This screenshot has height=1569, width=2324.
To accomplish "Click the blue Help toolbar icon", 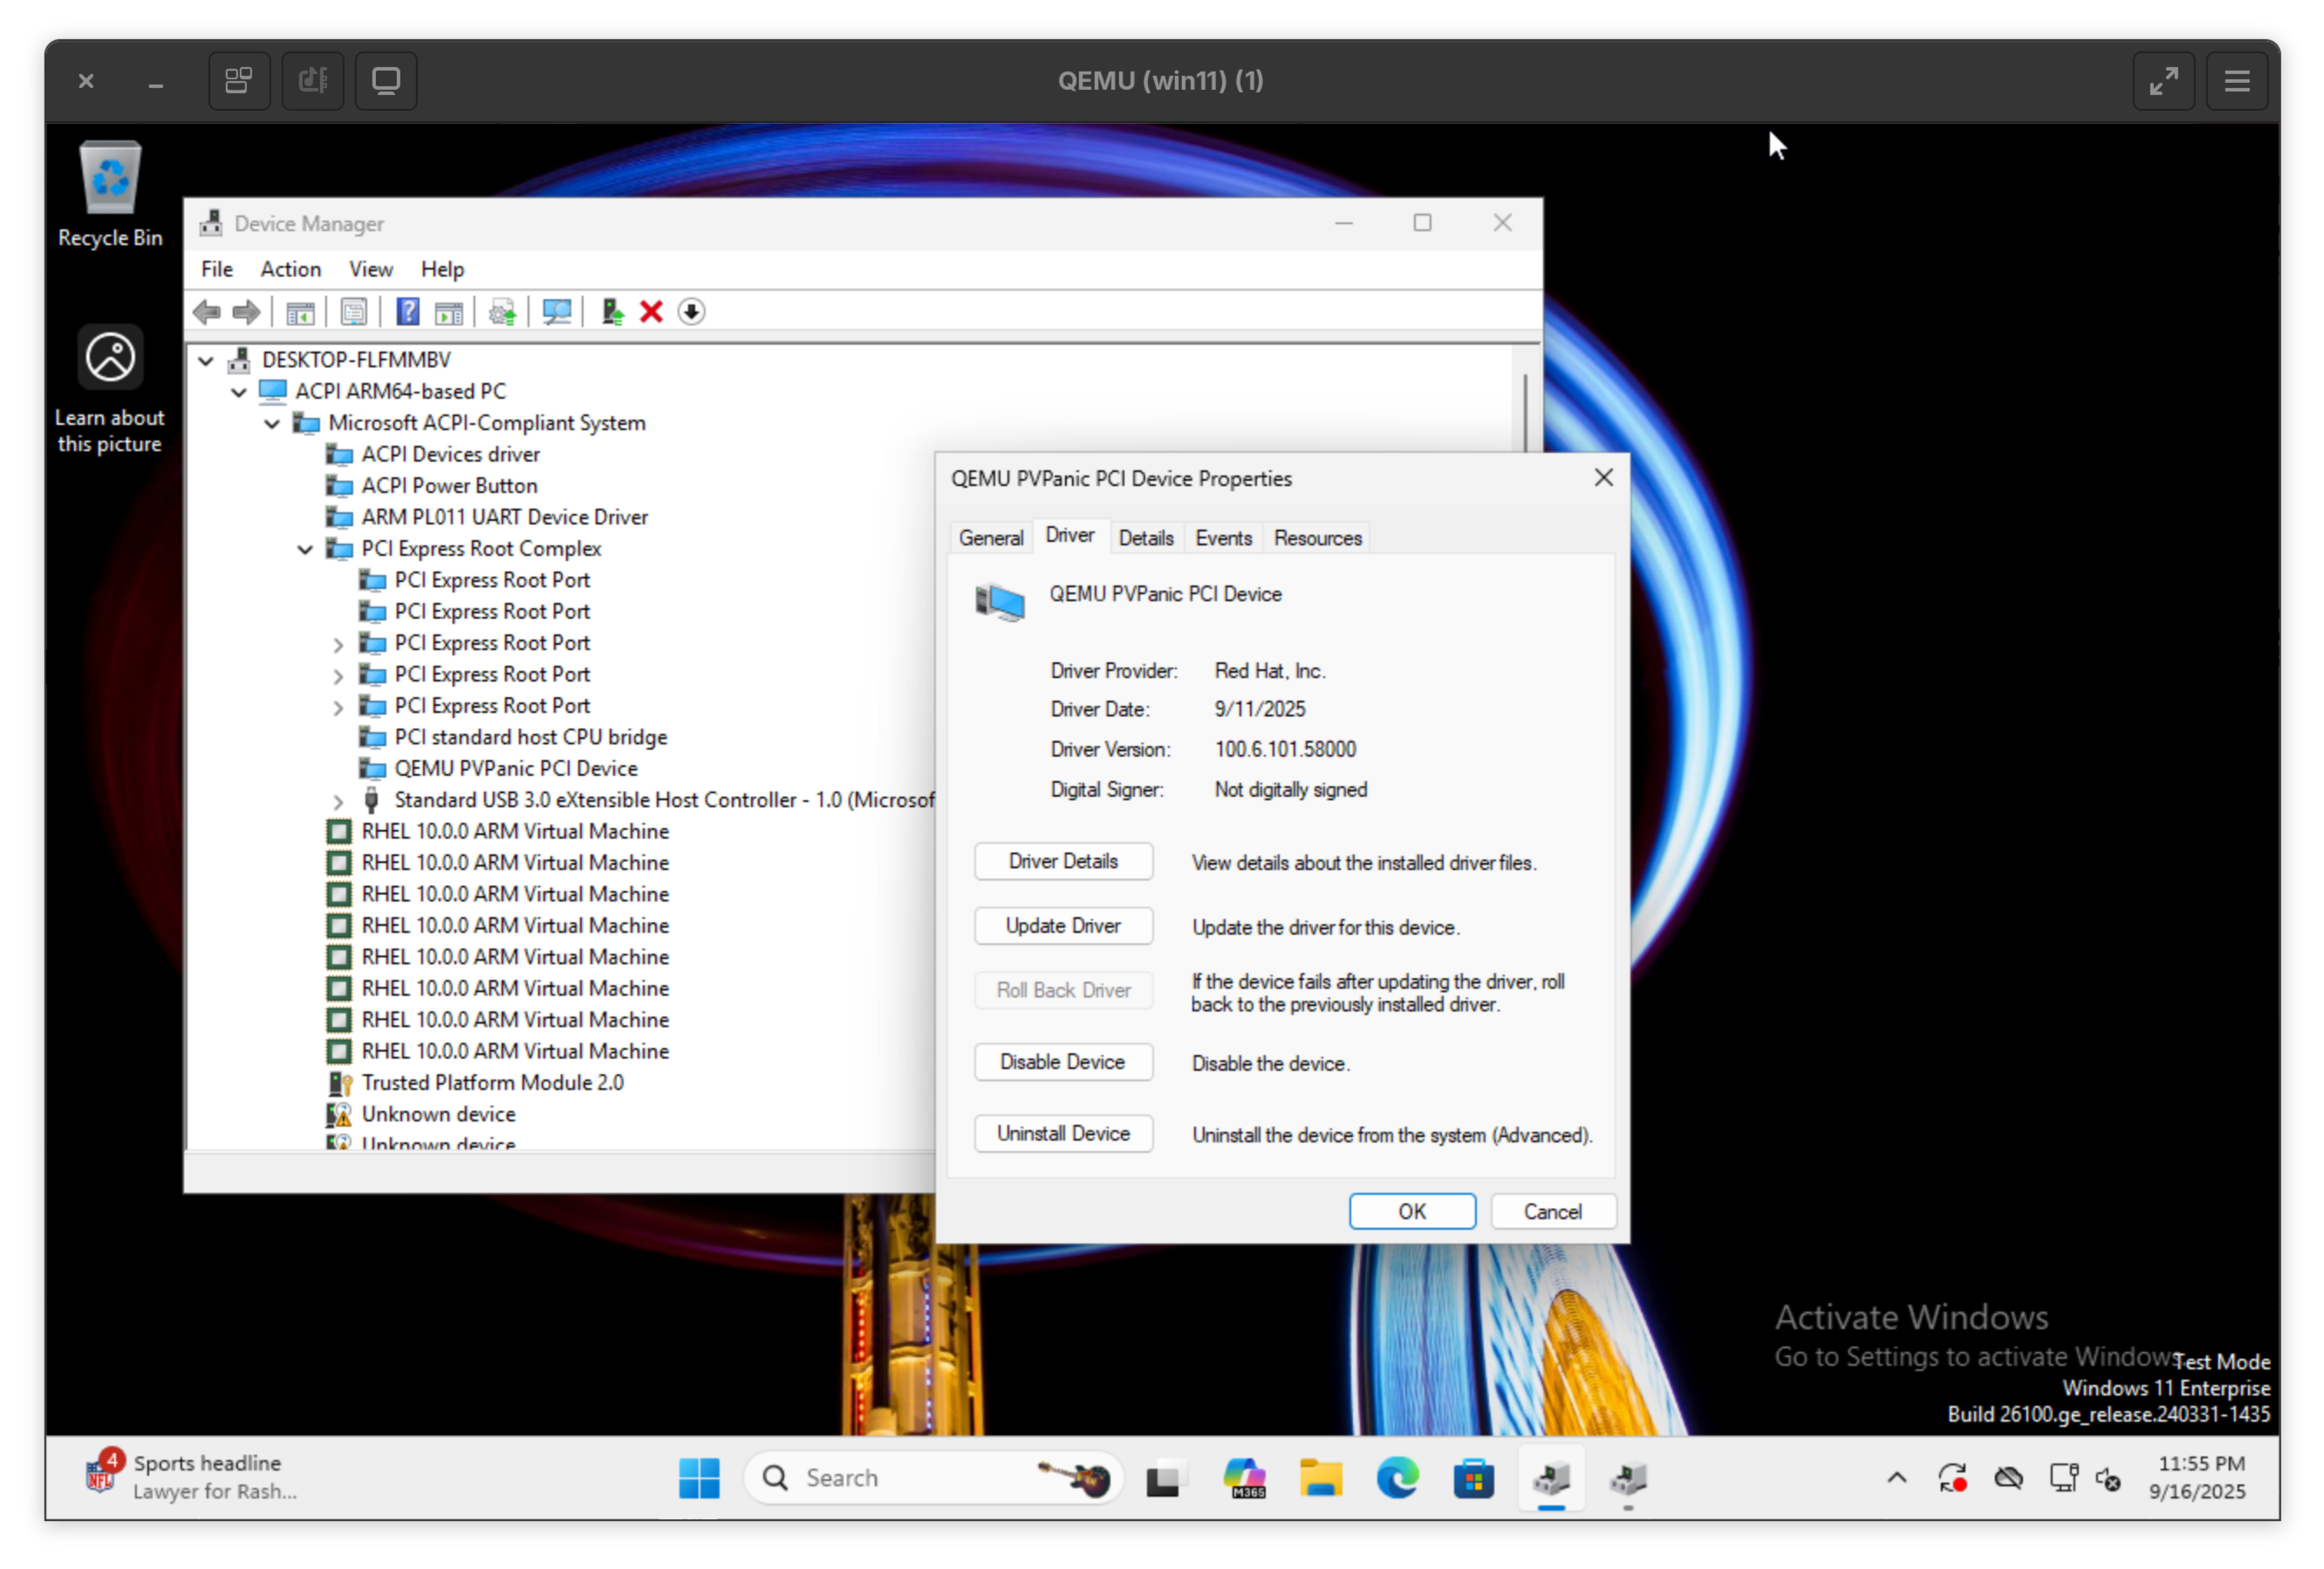I will [407, 312].
